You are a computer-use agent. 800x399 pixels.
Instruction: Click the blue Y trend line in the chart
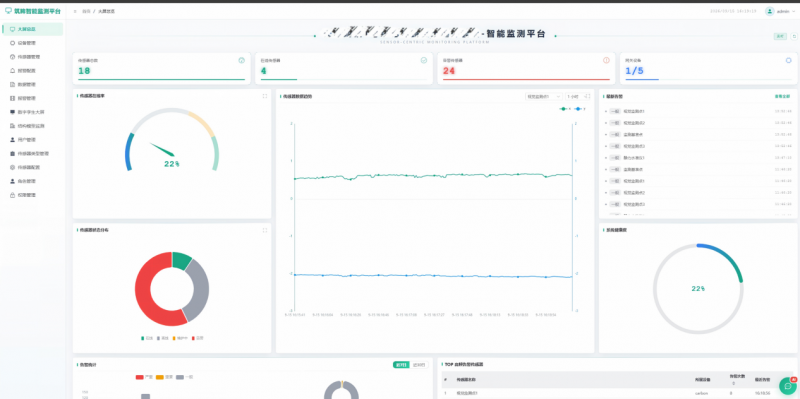(x=434, y=276)
